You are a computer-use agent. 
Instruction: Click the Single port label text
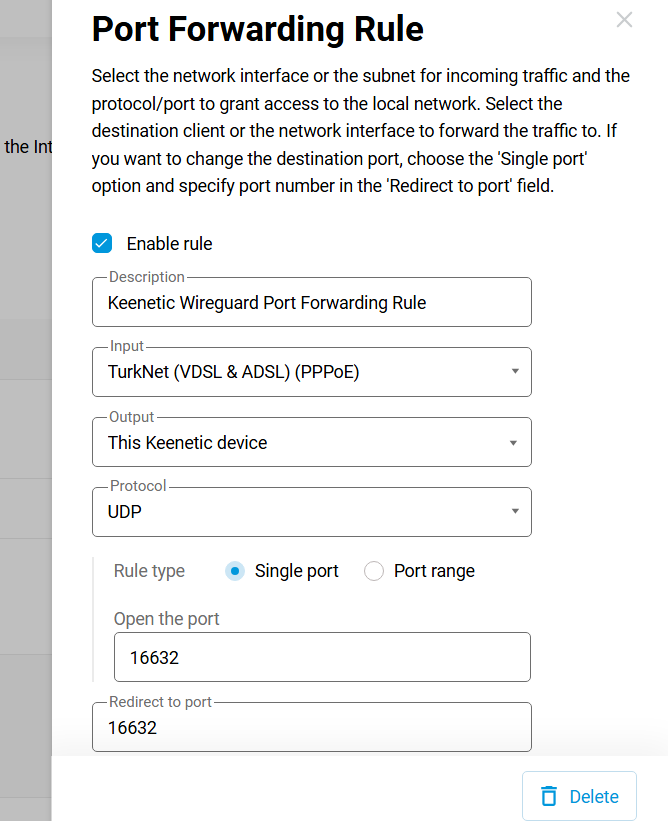pos(297,571)
